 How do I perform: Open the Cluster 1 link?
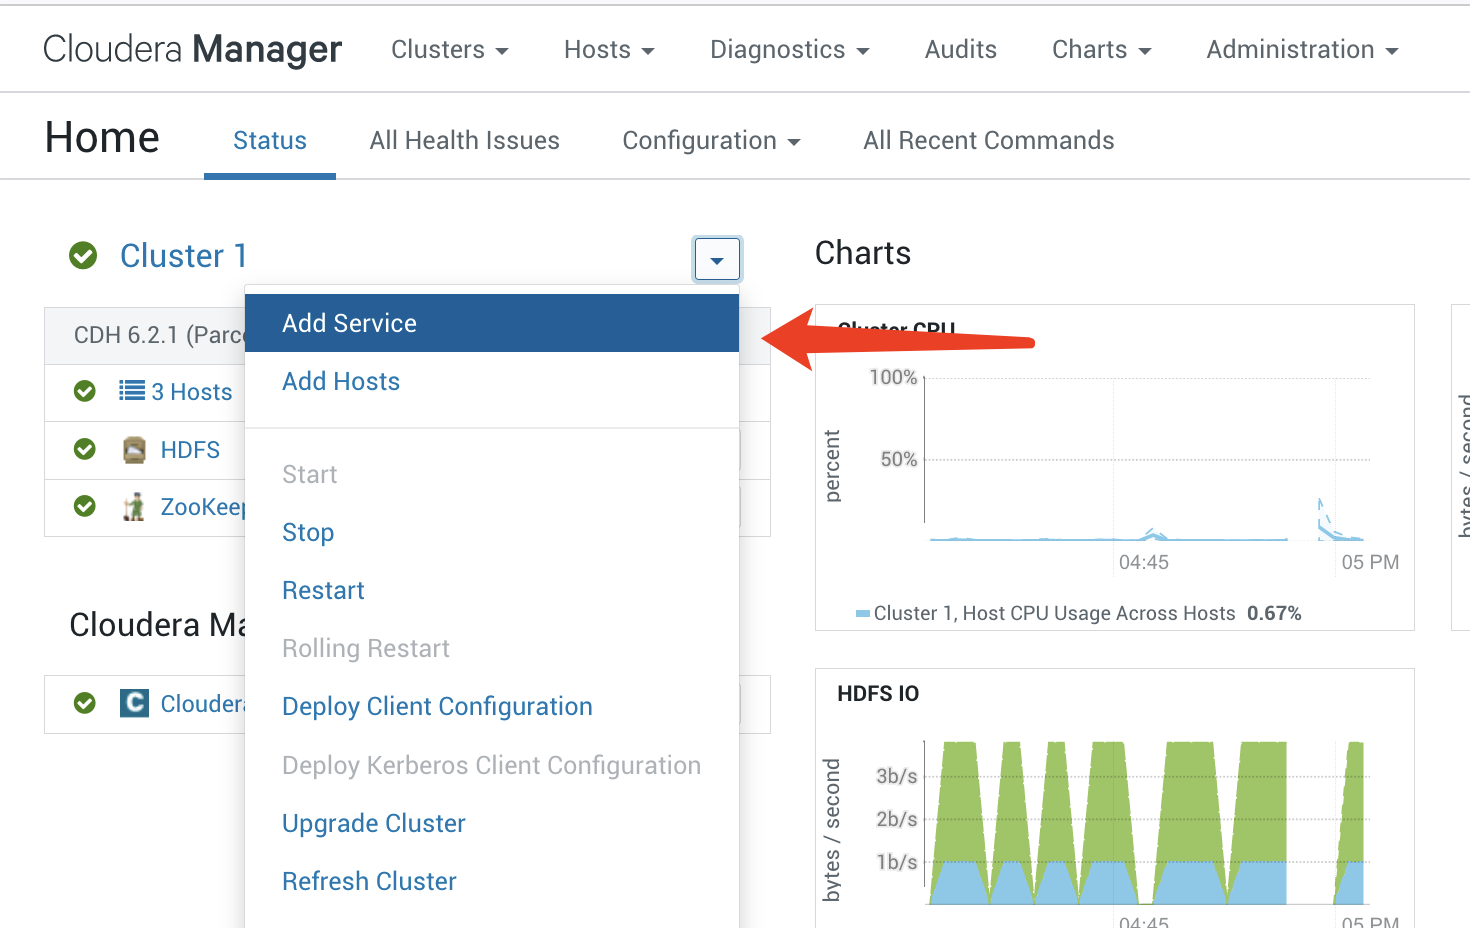183,256
